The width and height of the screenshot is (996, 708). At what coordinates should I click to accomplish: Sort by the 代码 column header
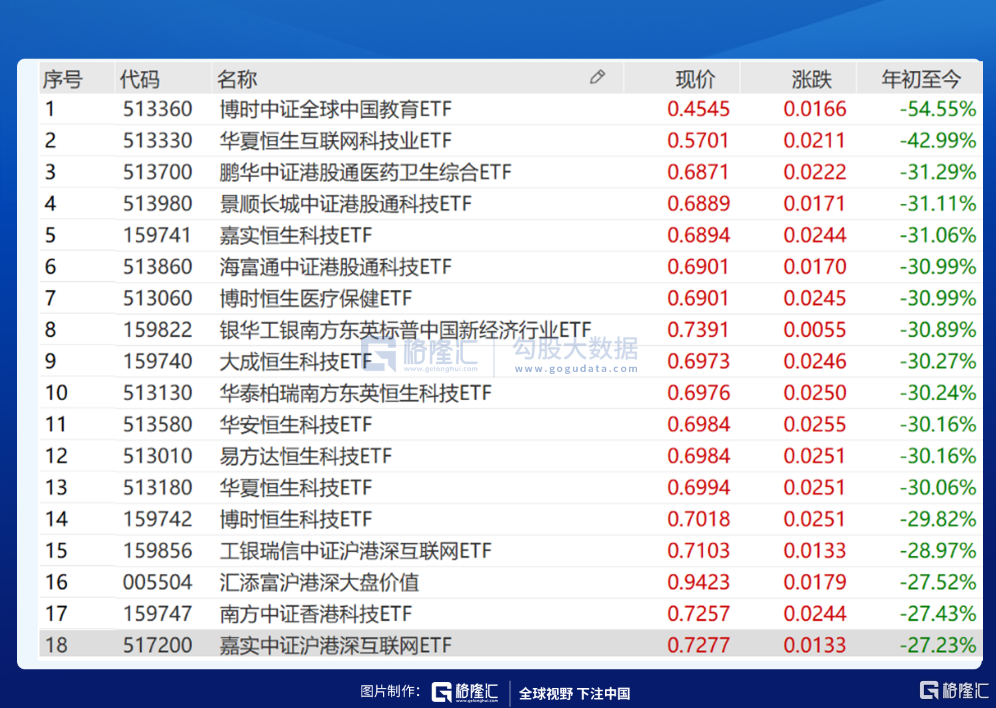pyautogui.click(x=139, y=78)
